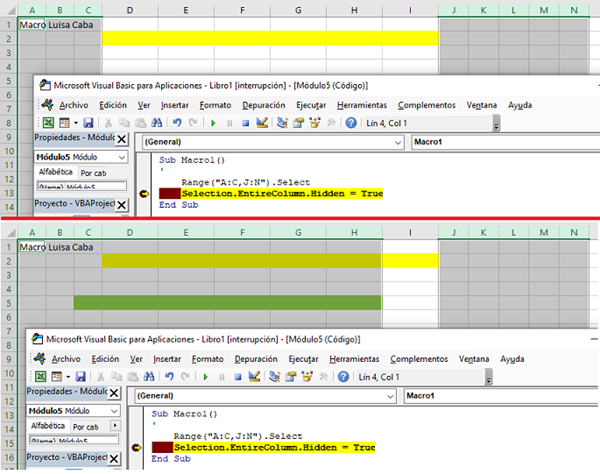Click yellow cell under column I in lower spreadsheet

click(x=410, y=261)
